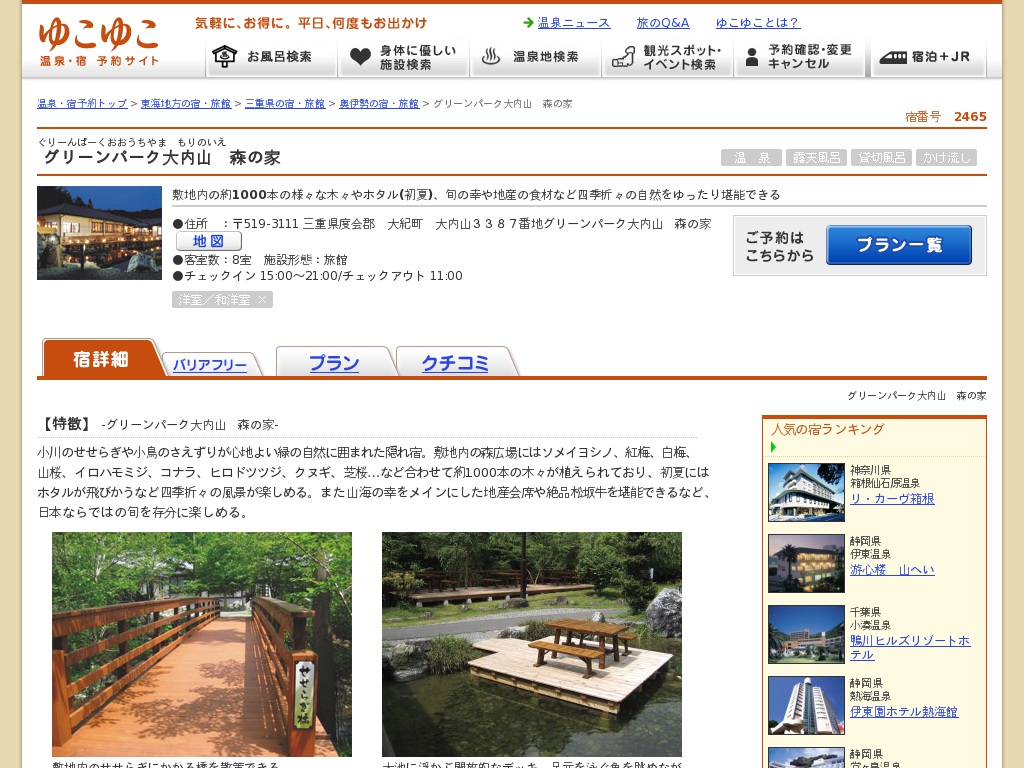
Task: Open the お風呂検索 navigation item
Action: coord(272,57)
